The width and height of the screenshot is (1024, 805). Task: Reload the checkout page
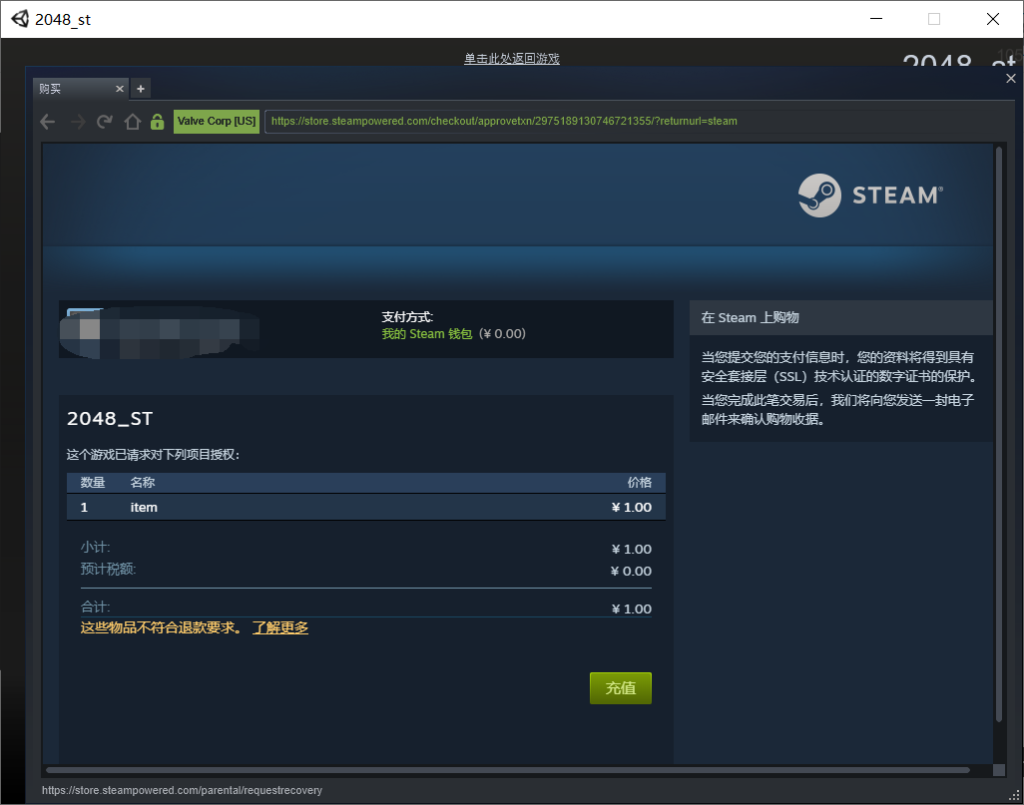pyautogui.click(x=104, y=121)
